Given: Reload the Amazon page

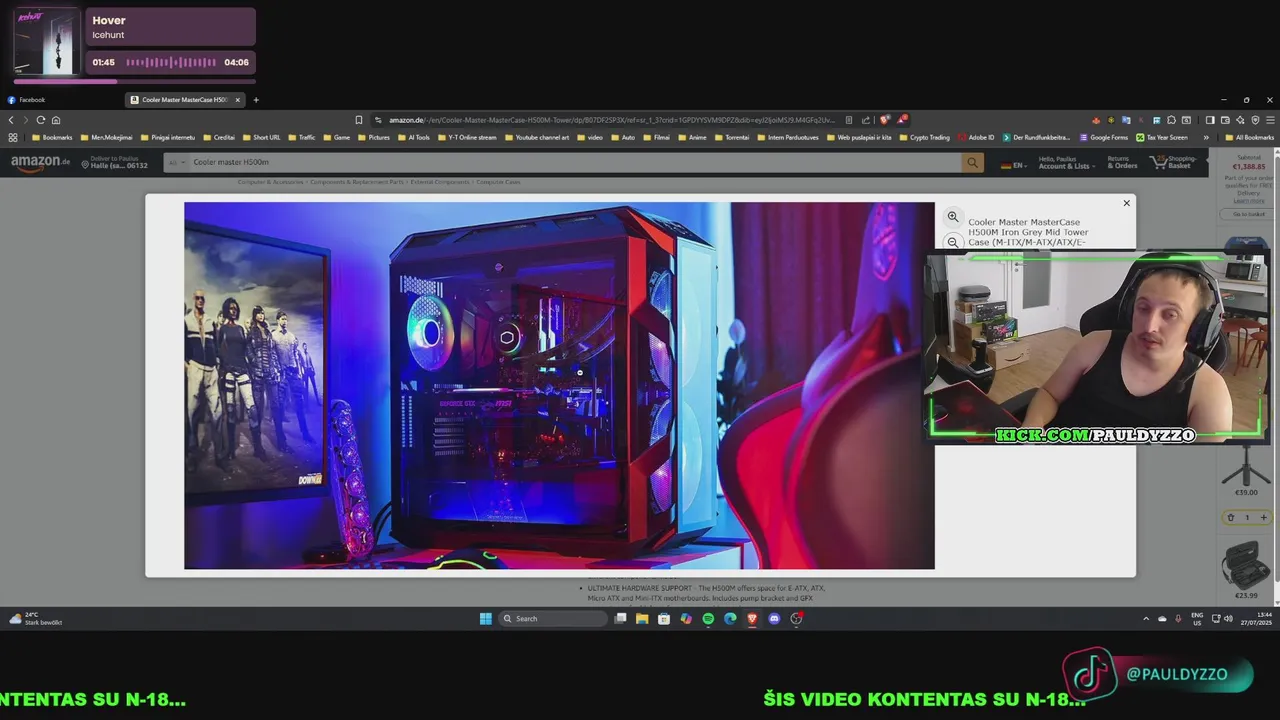Looking at the screenshot, I should (x=41, y=120).
